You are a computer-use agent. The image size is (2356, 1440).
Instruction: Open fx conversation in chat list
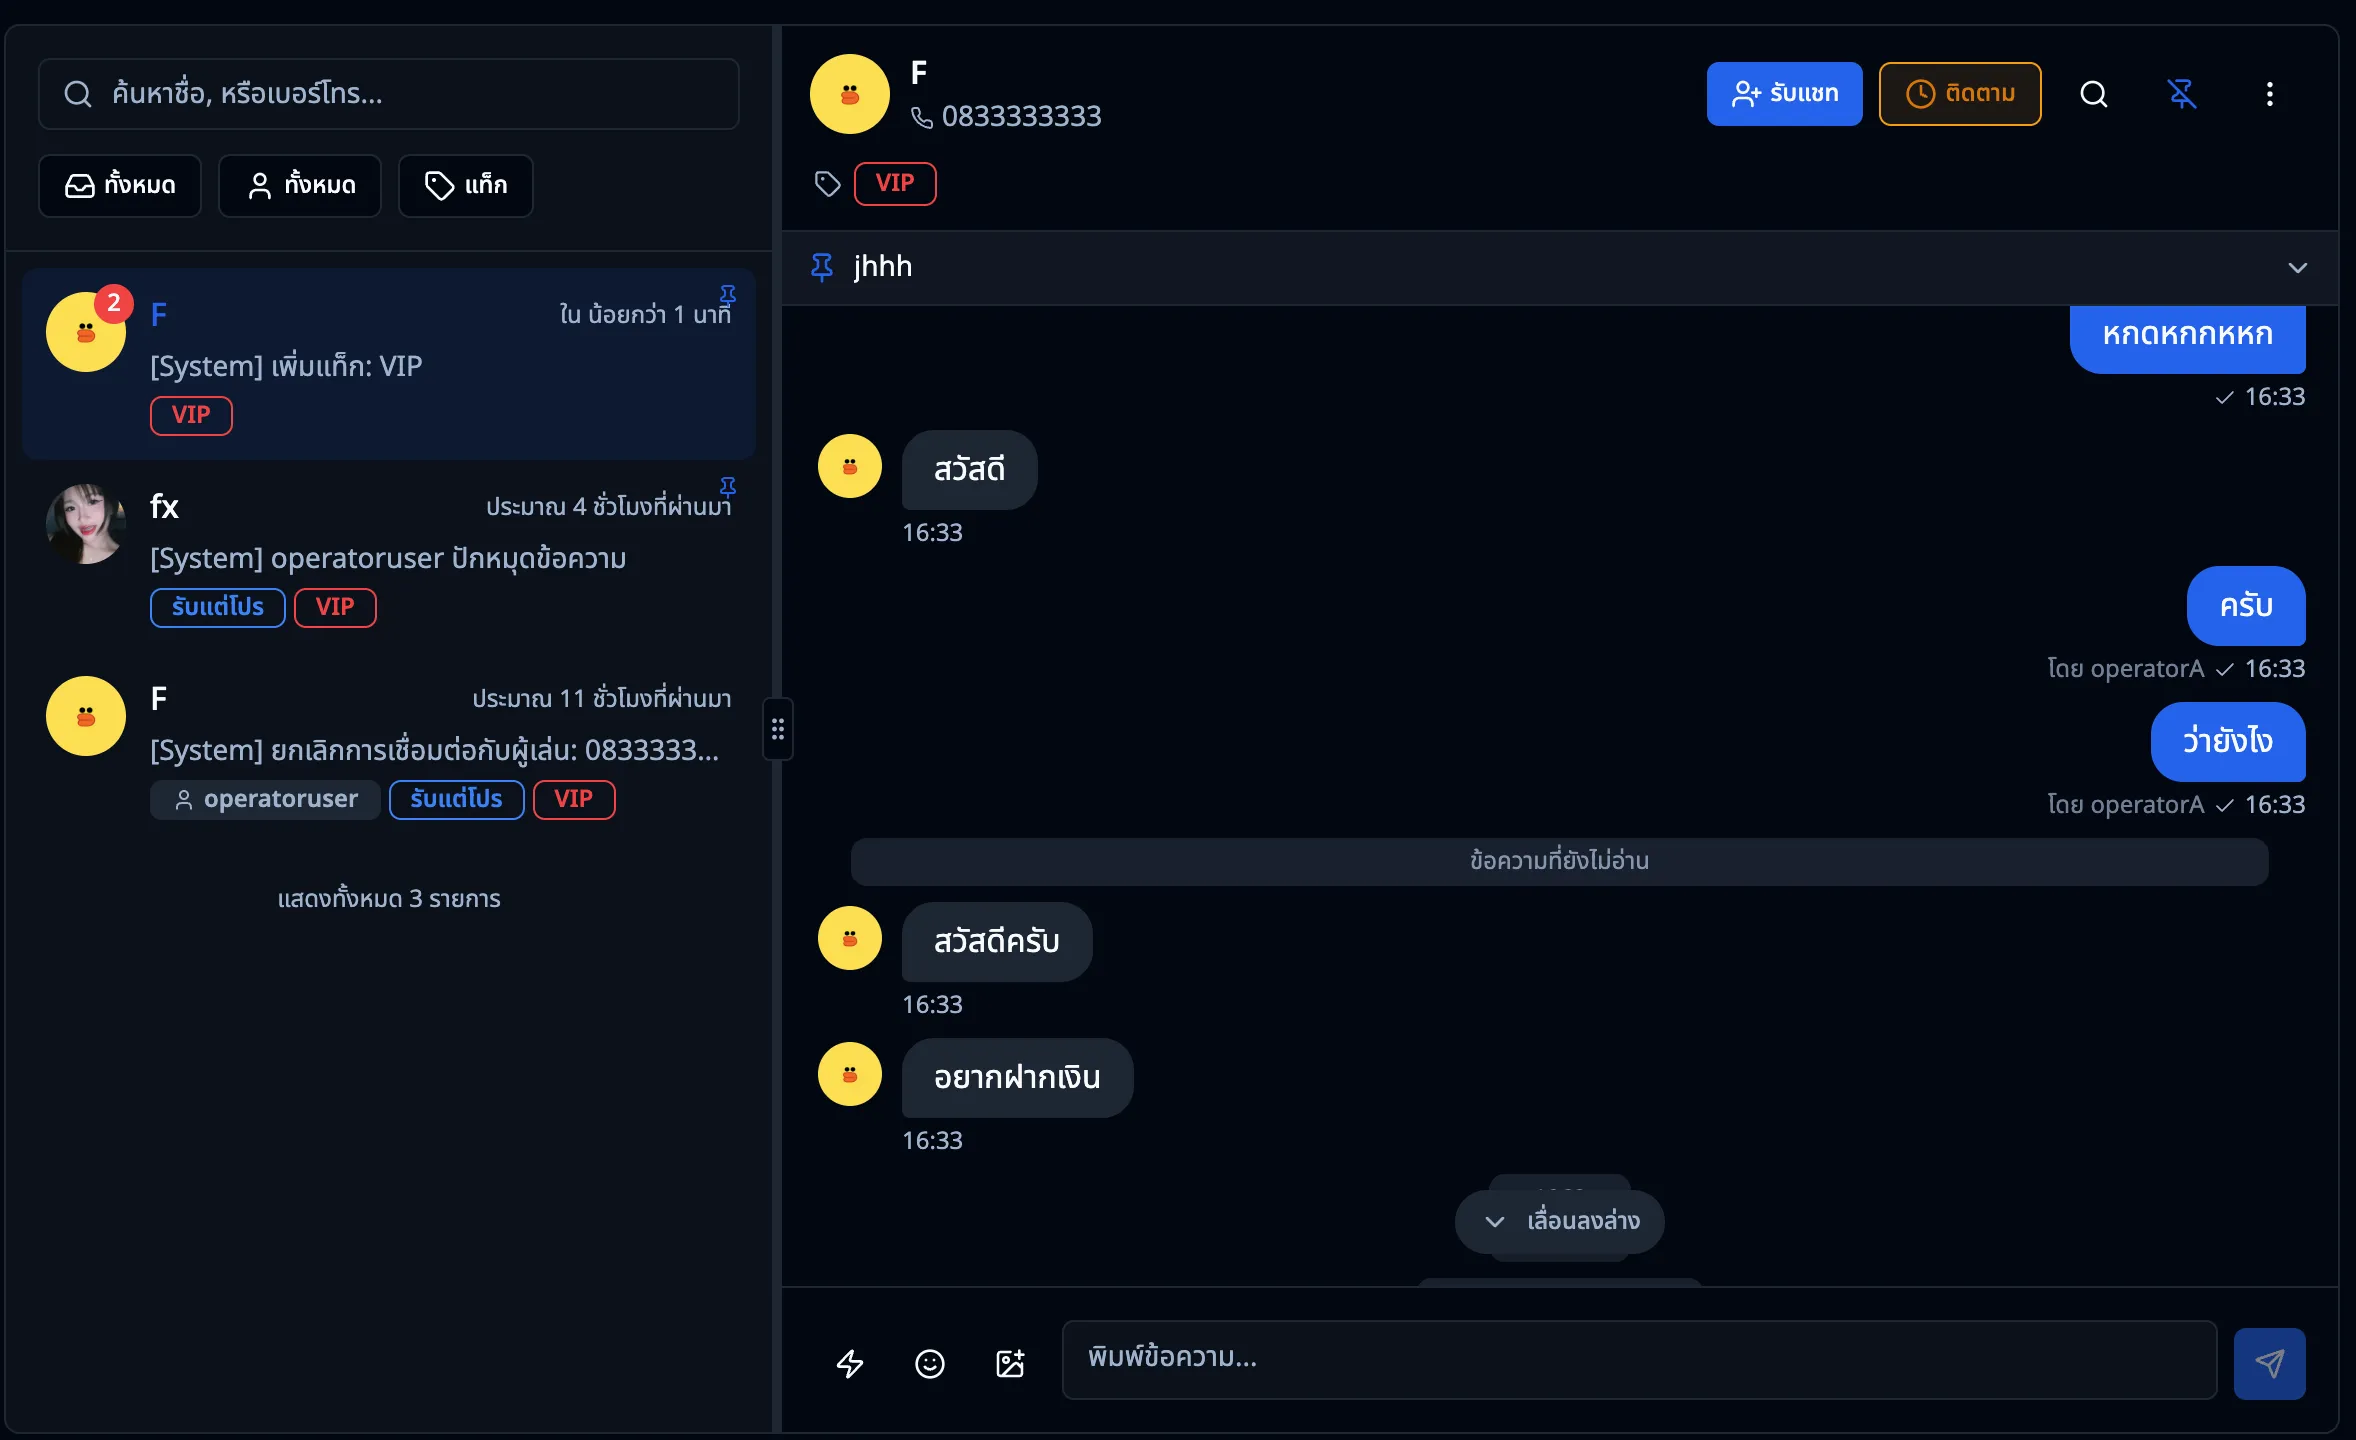[388, 555]
